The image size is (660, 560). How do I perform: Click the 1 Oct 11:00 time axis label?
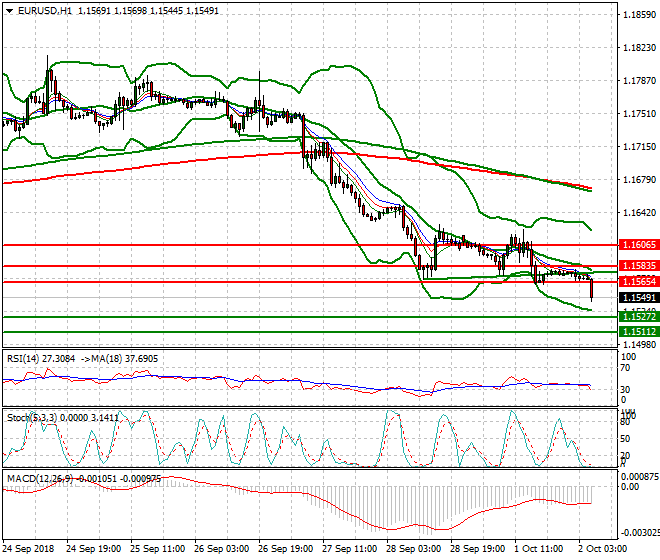[x=538, y=549]
